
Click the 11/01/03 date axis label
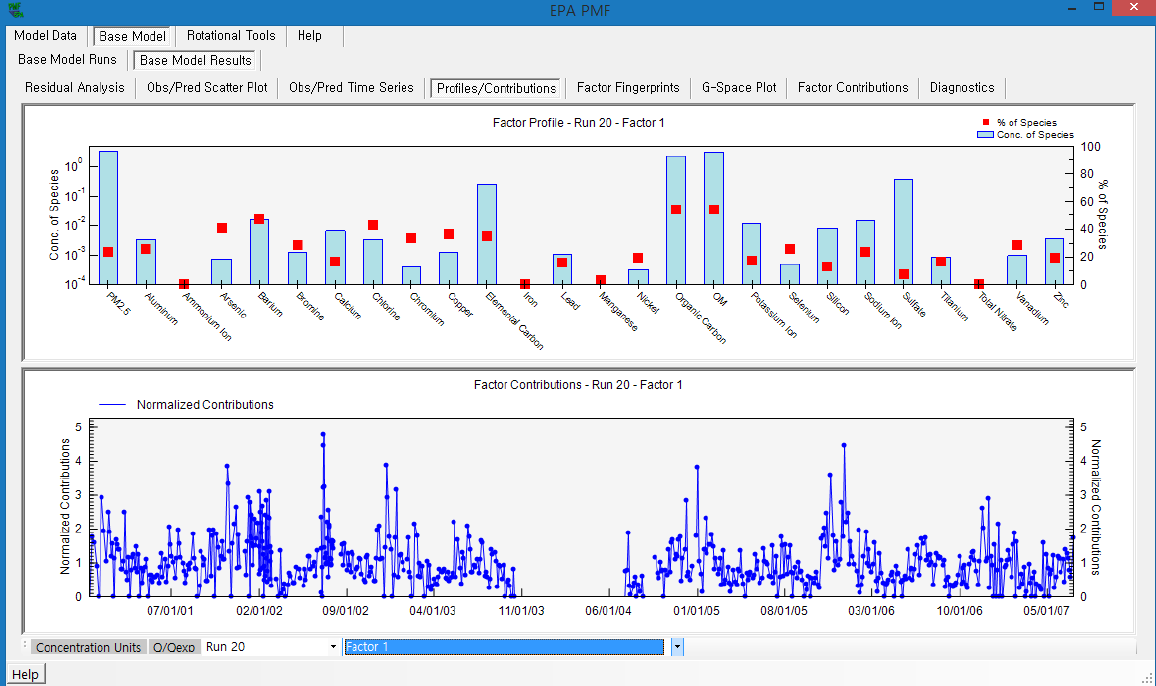pos(521,611)
